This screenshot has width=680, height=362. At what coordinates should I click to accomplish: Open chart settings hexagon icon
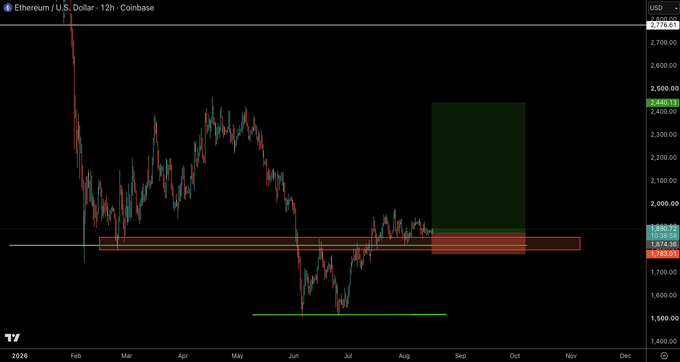pos(664,355)
